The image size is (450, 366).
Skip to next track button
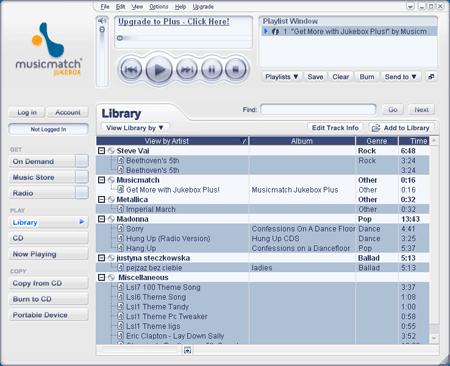point(186,70)
